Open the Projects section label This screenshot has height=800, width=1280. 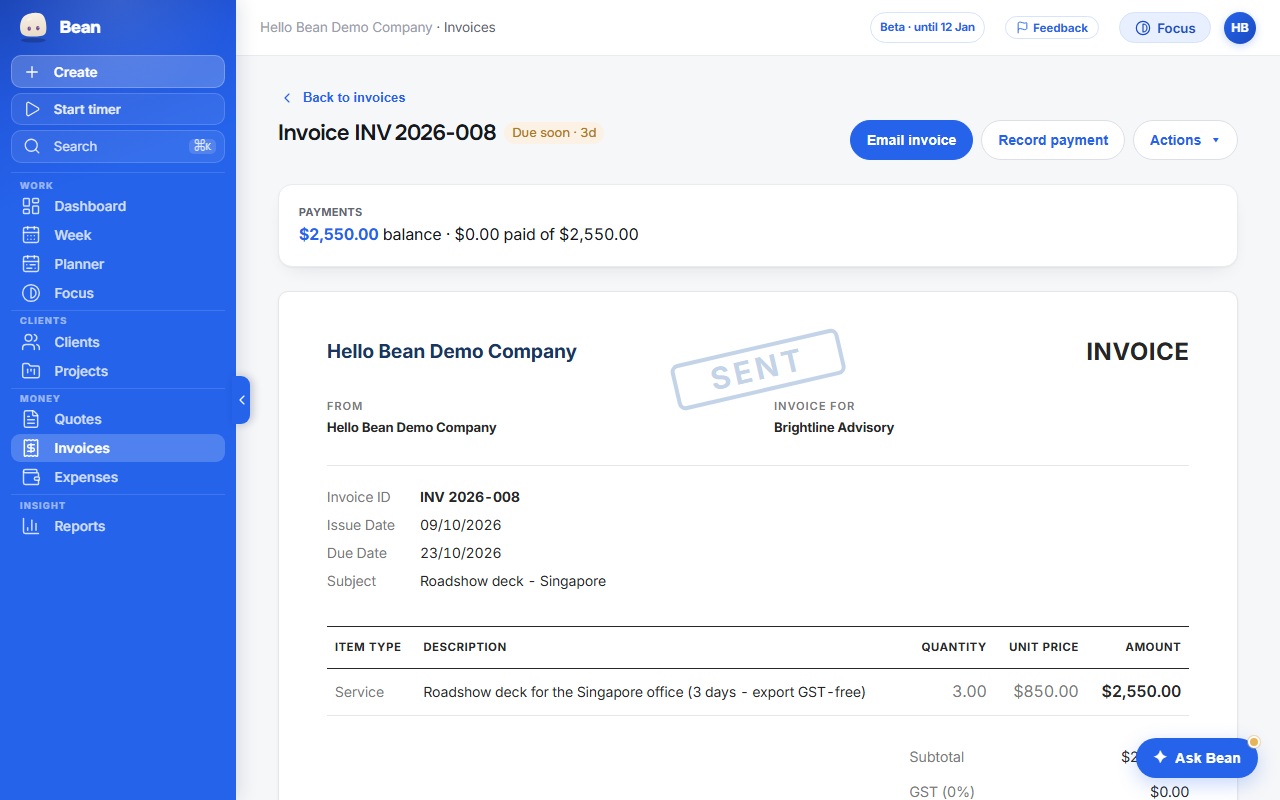point(81,371)
